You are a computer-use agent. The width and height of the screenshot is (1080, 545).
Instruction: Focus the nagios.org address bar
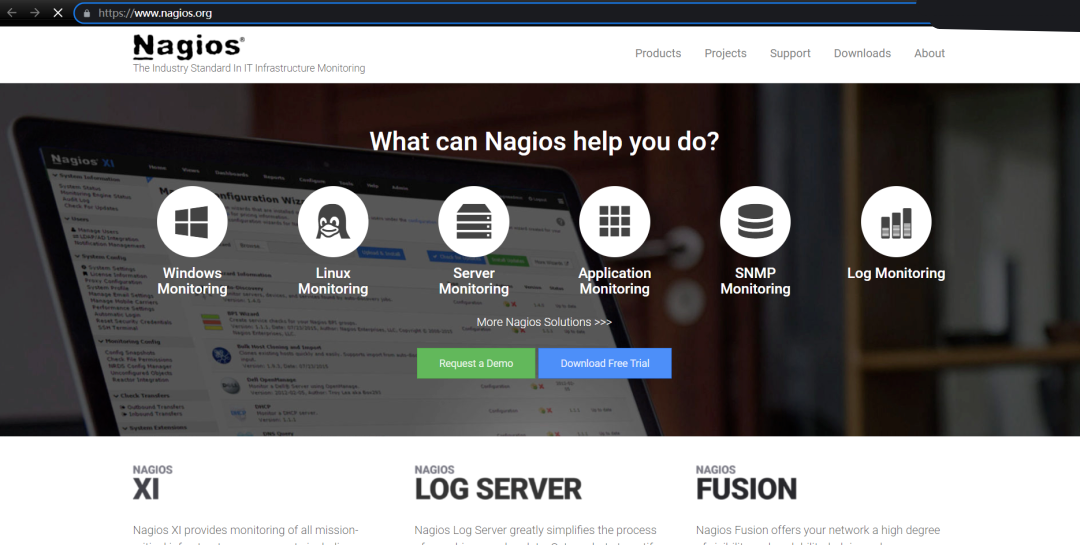click(503, 13)
